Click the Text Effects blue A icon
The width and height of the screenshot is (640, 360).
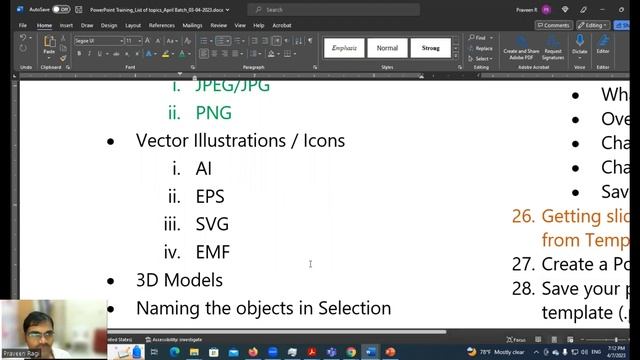(x=149, y=54)
